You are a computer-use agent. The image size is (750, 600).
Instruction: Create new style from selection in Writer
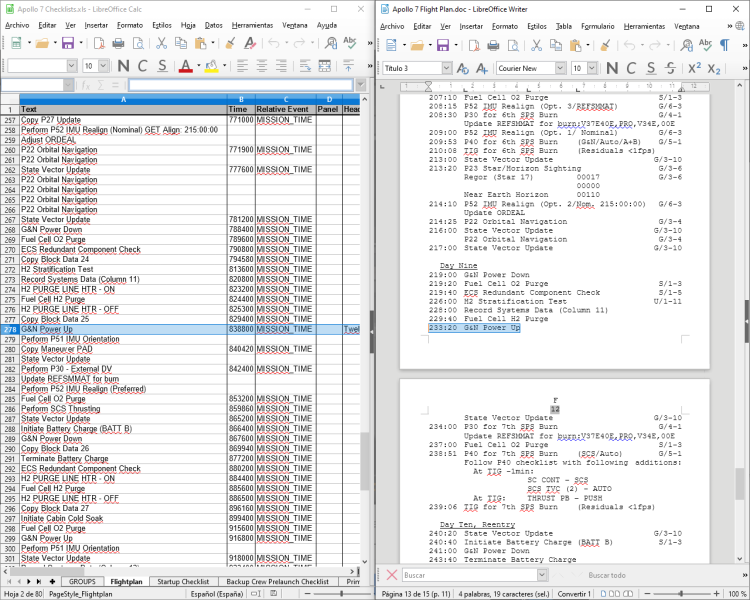(482, 68)
